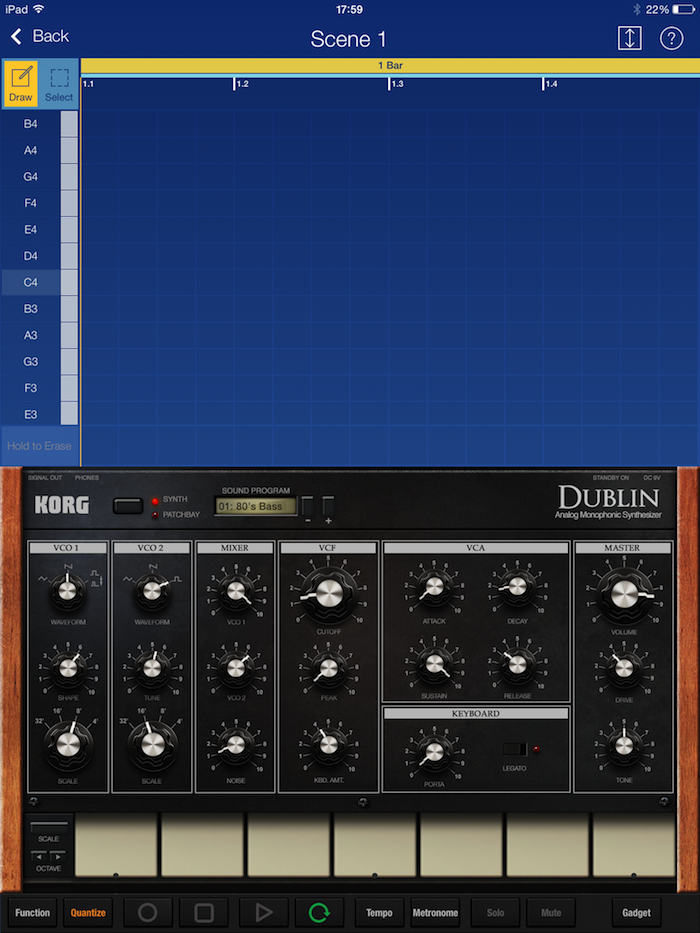
Task: Hold to Erase button
Action: (39, 446)
